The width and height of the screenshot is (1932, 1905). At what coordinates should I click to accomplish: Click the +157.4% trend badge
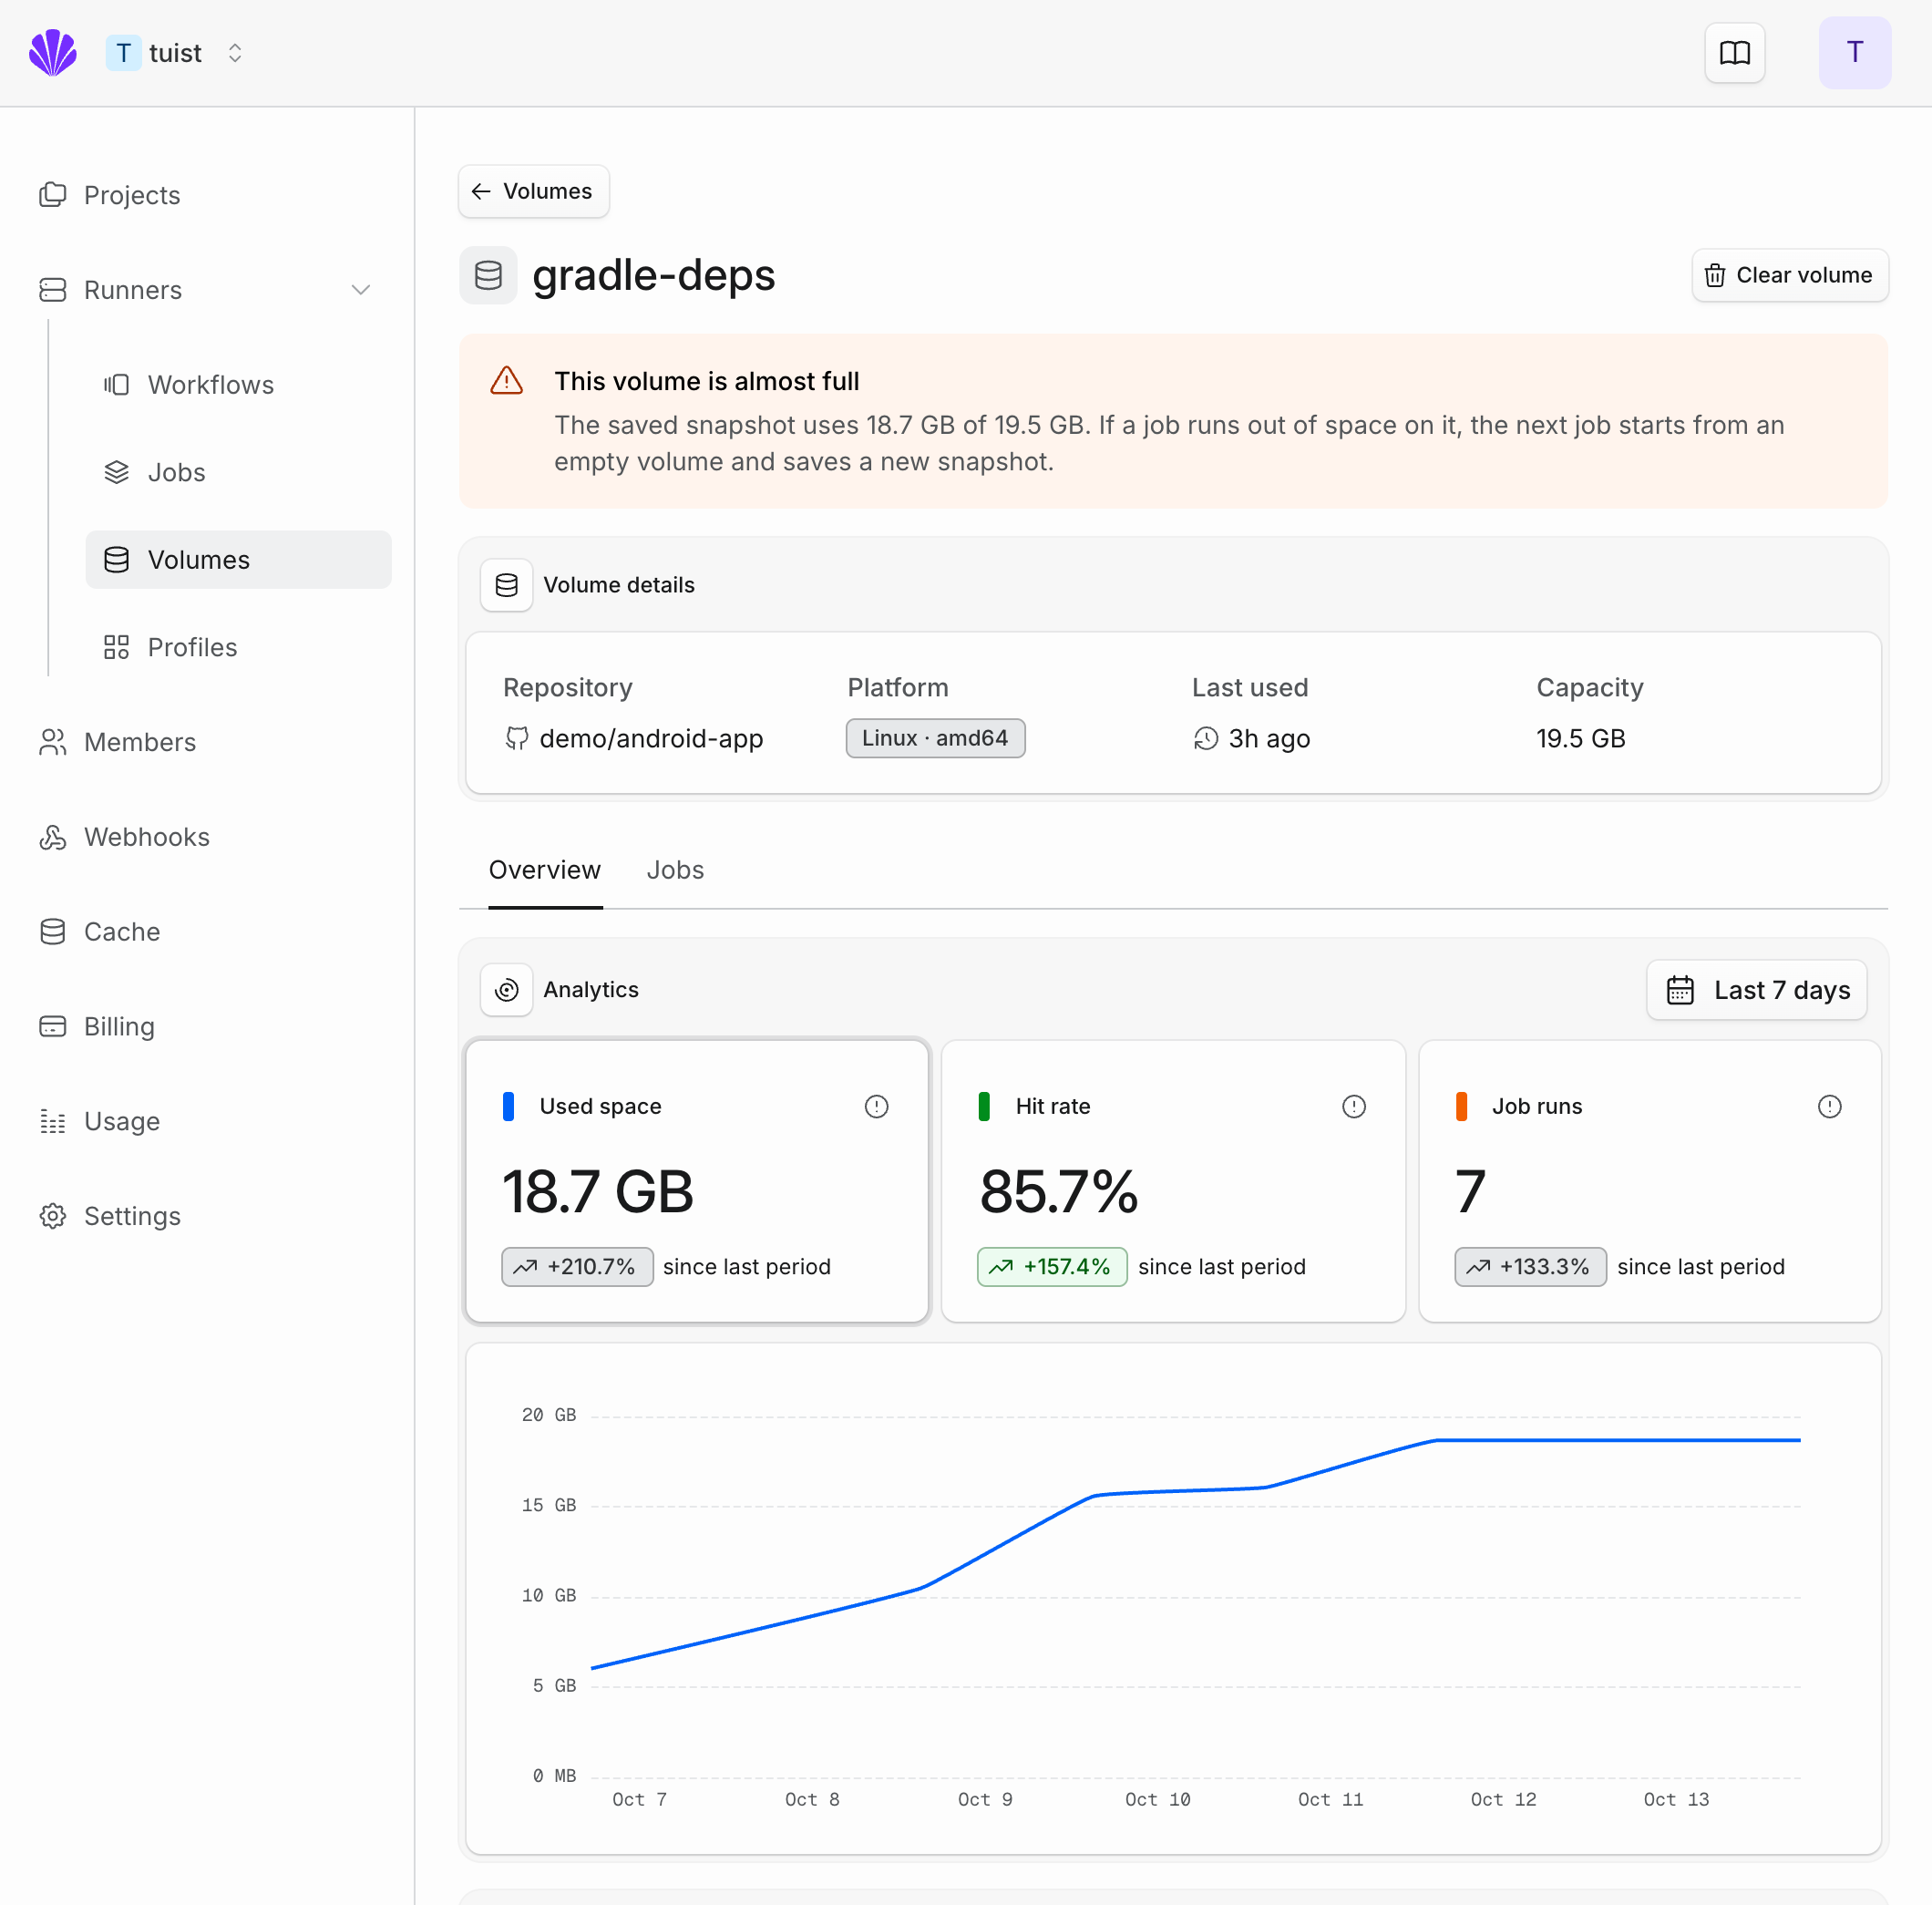1052,1267
